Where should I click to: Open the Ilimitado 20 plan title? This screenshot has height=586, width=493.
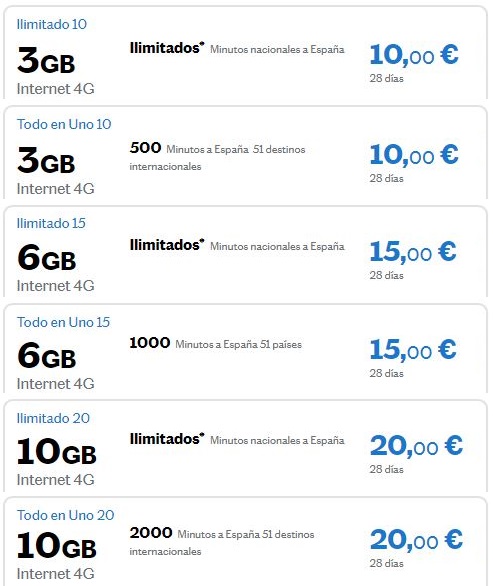point(53,418)
